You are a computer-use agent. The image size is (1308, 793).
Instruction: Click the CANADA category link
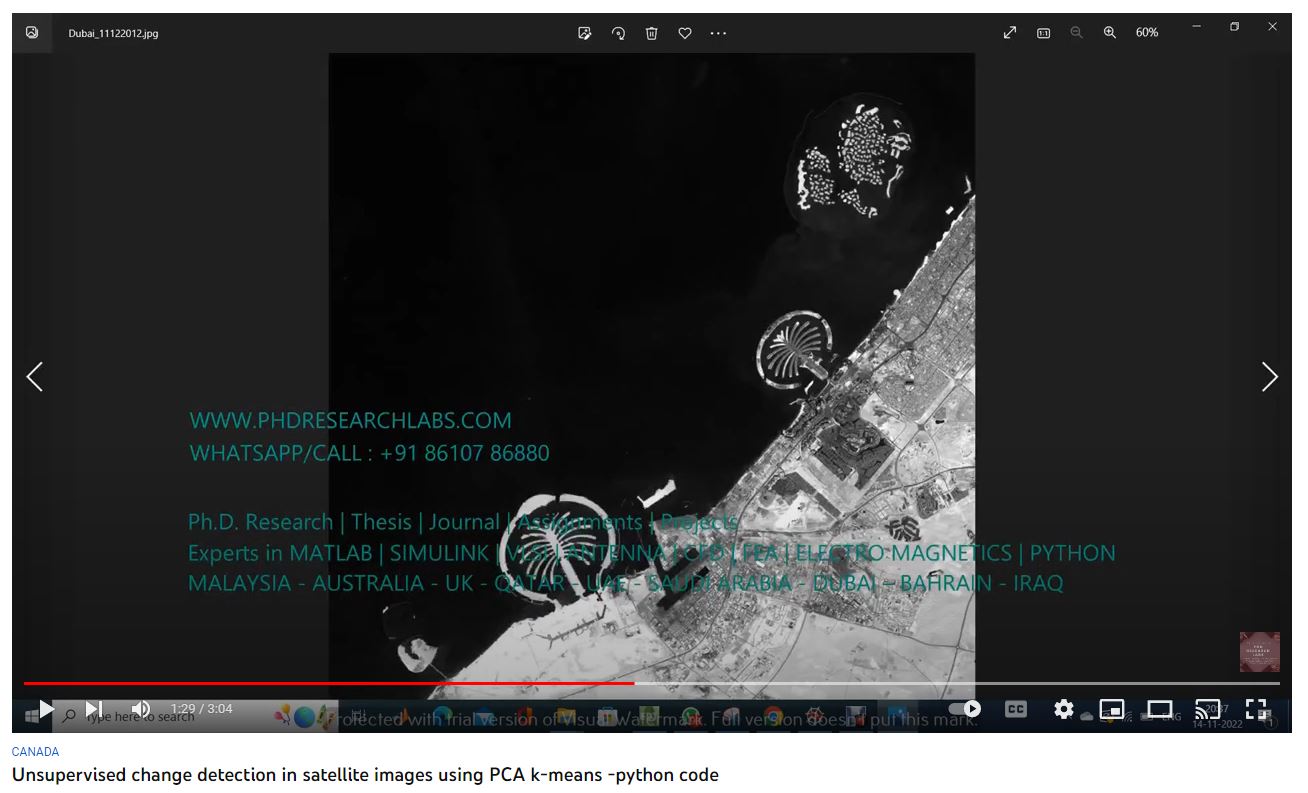point(35,751)
